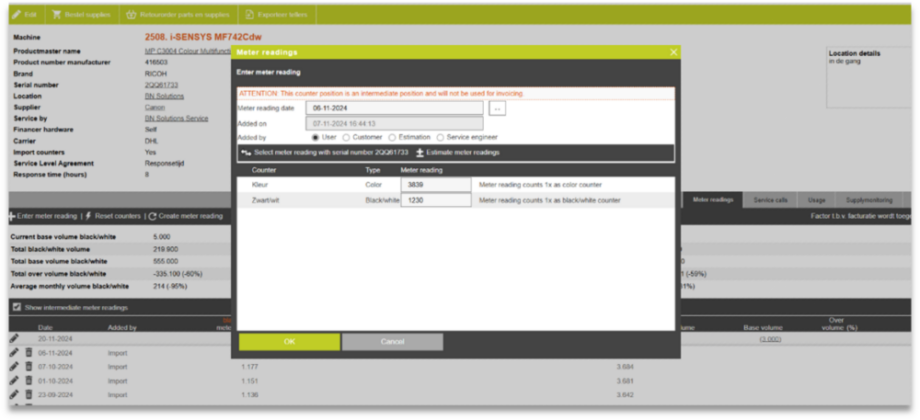This screenshot has width=920, height=420.
Task: Click the 1.136 meter reading value
Action: [x=249, y=395]
